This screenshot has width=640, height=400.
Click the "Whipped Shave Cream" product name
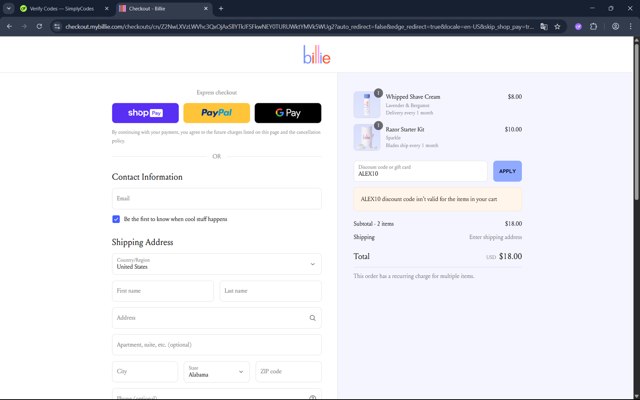(x=413, y=97)
